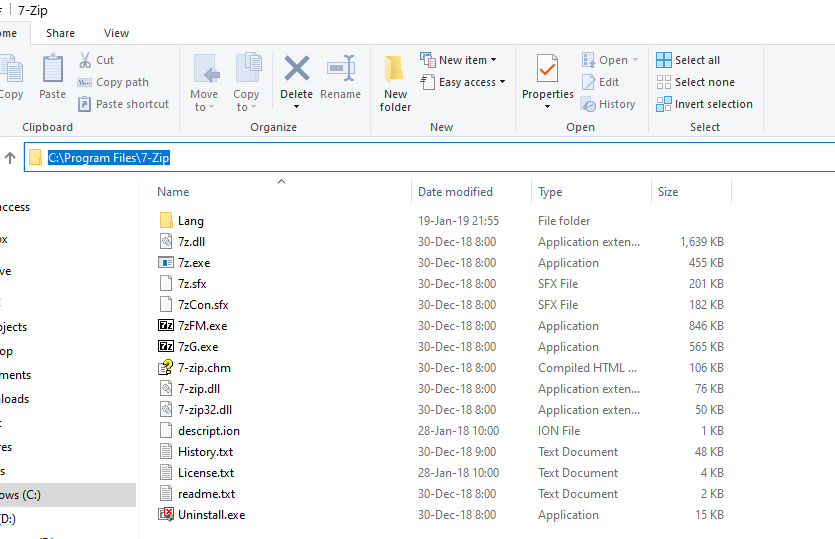Select the 7-zip.dll file

(x=199, y=389)
